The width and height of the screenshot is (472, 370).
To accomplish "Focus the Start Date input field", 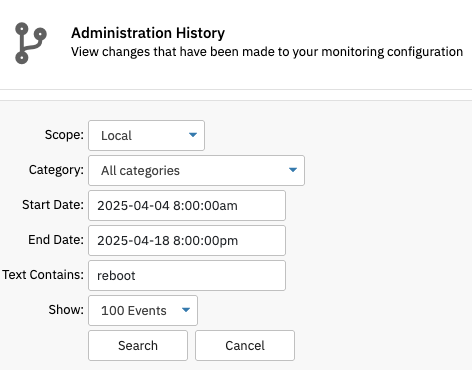I will point(187,205).
